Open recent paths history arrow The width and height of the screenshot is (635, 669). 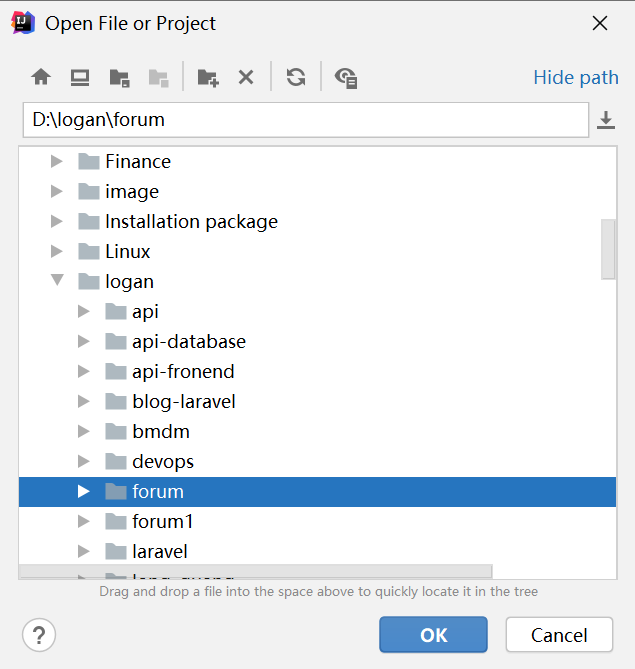606,120
